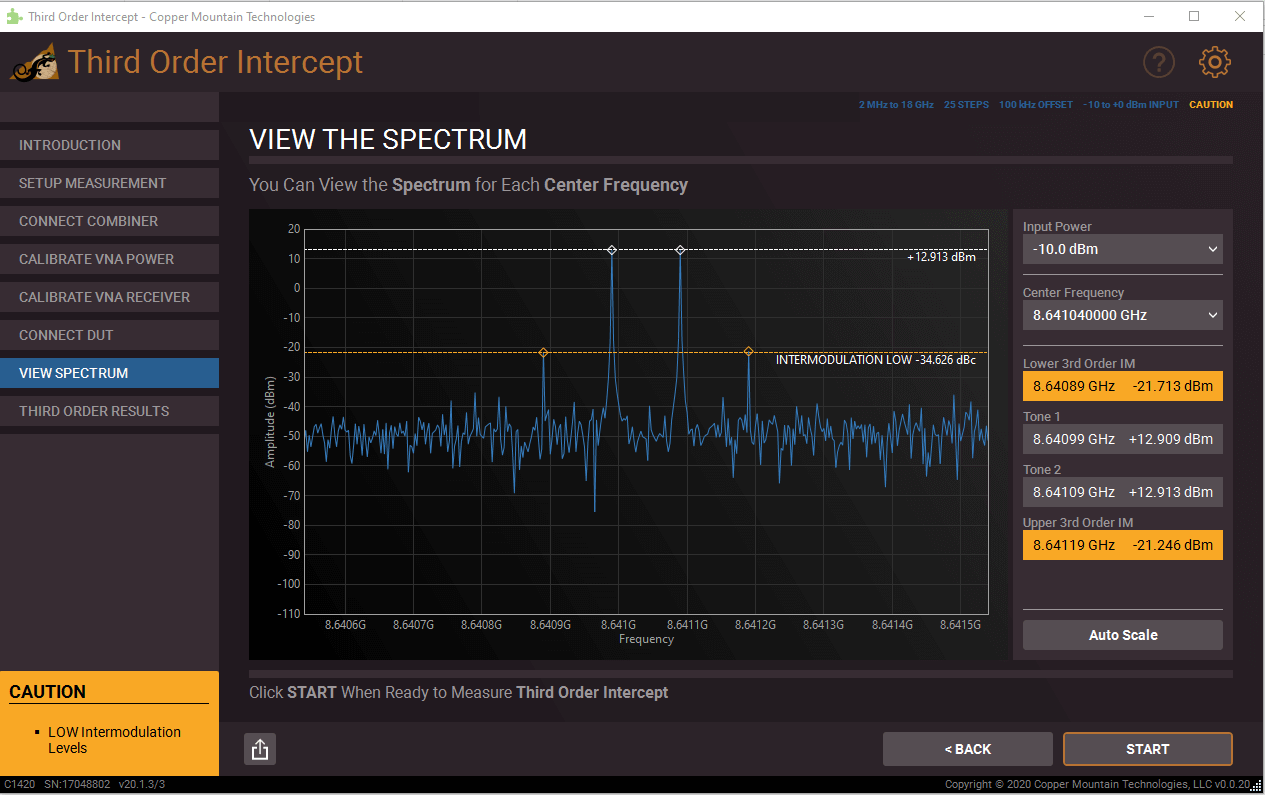Click the LOW Intermodulation Levels caution entry
Image resolution: width=1265 pixels, height=795 pixels.
point(114,740)
